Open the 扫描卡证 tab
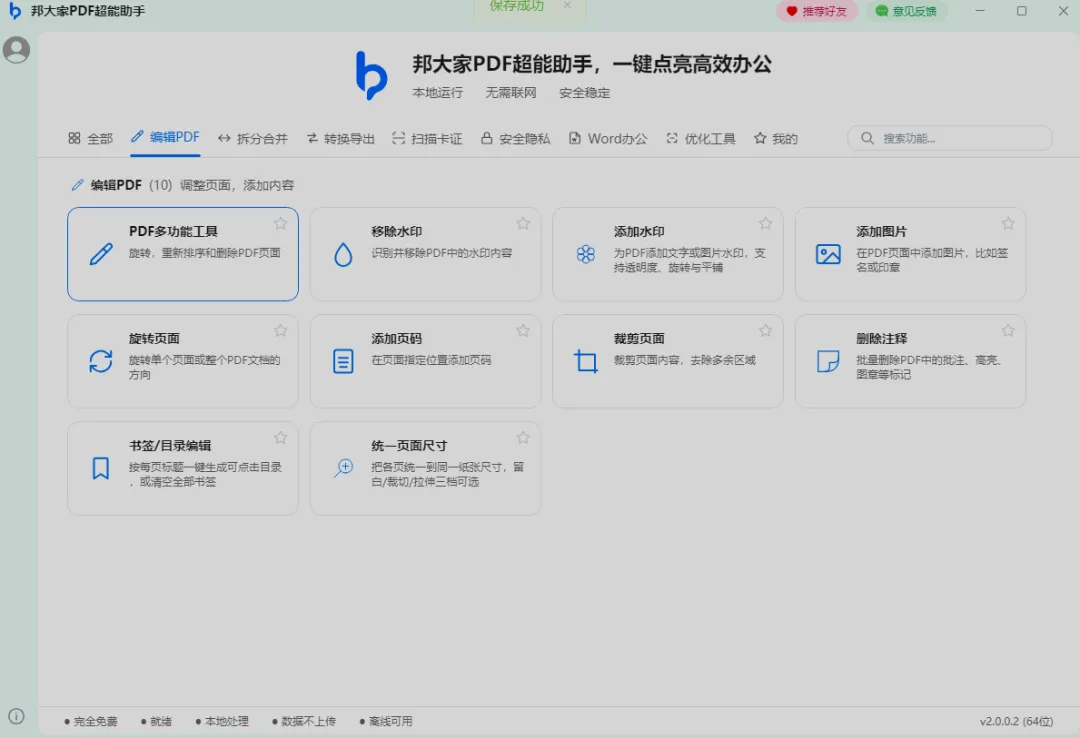Image resolution: width=1080 pixels, height=738 pixels. click(427, 139)
